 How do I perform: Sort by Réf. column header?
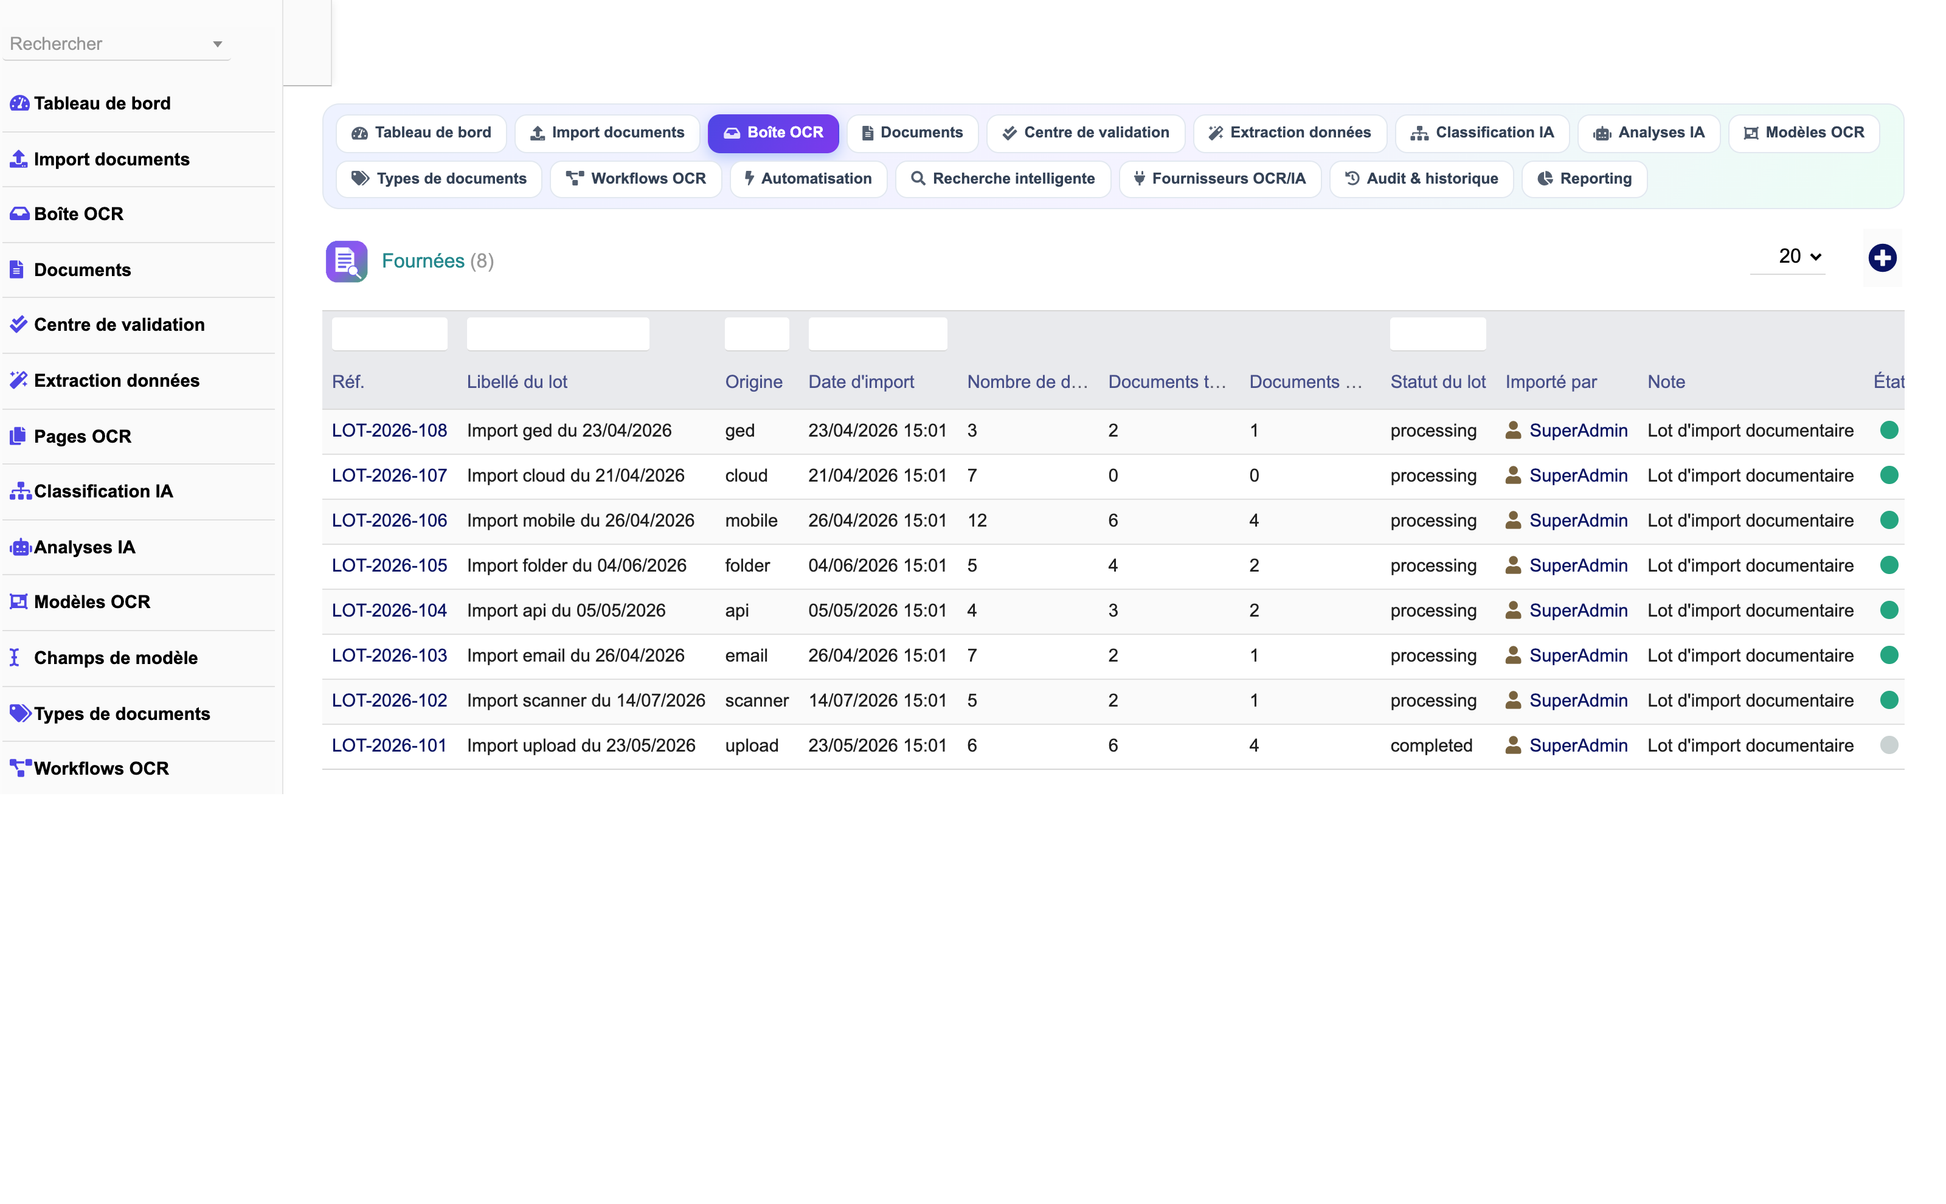pos(348,382)
